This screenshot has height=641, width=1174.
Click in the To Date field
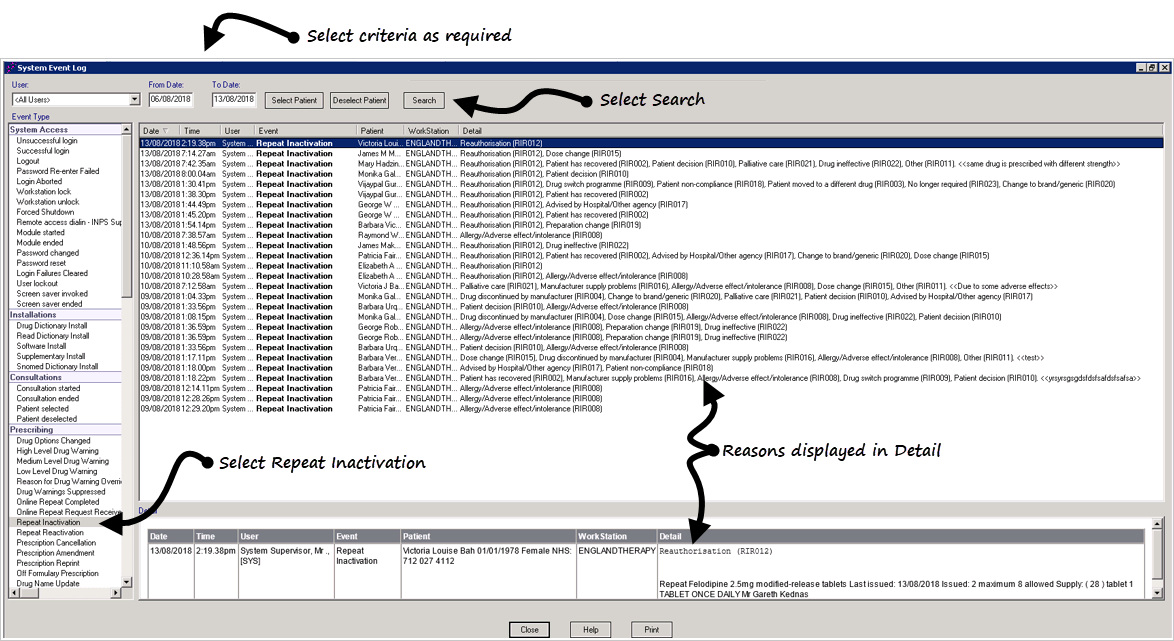(x=233, y=100)
